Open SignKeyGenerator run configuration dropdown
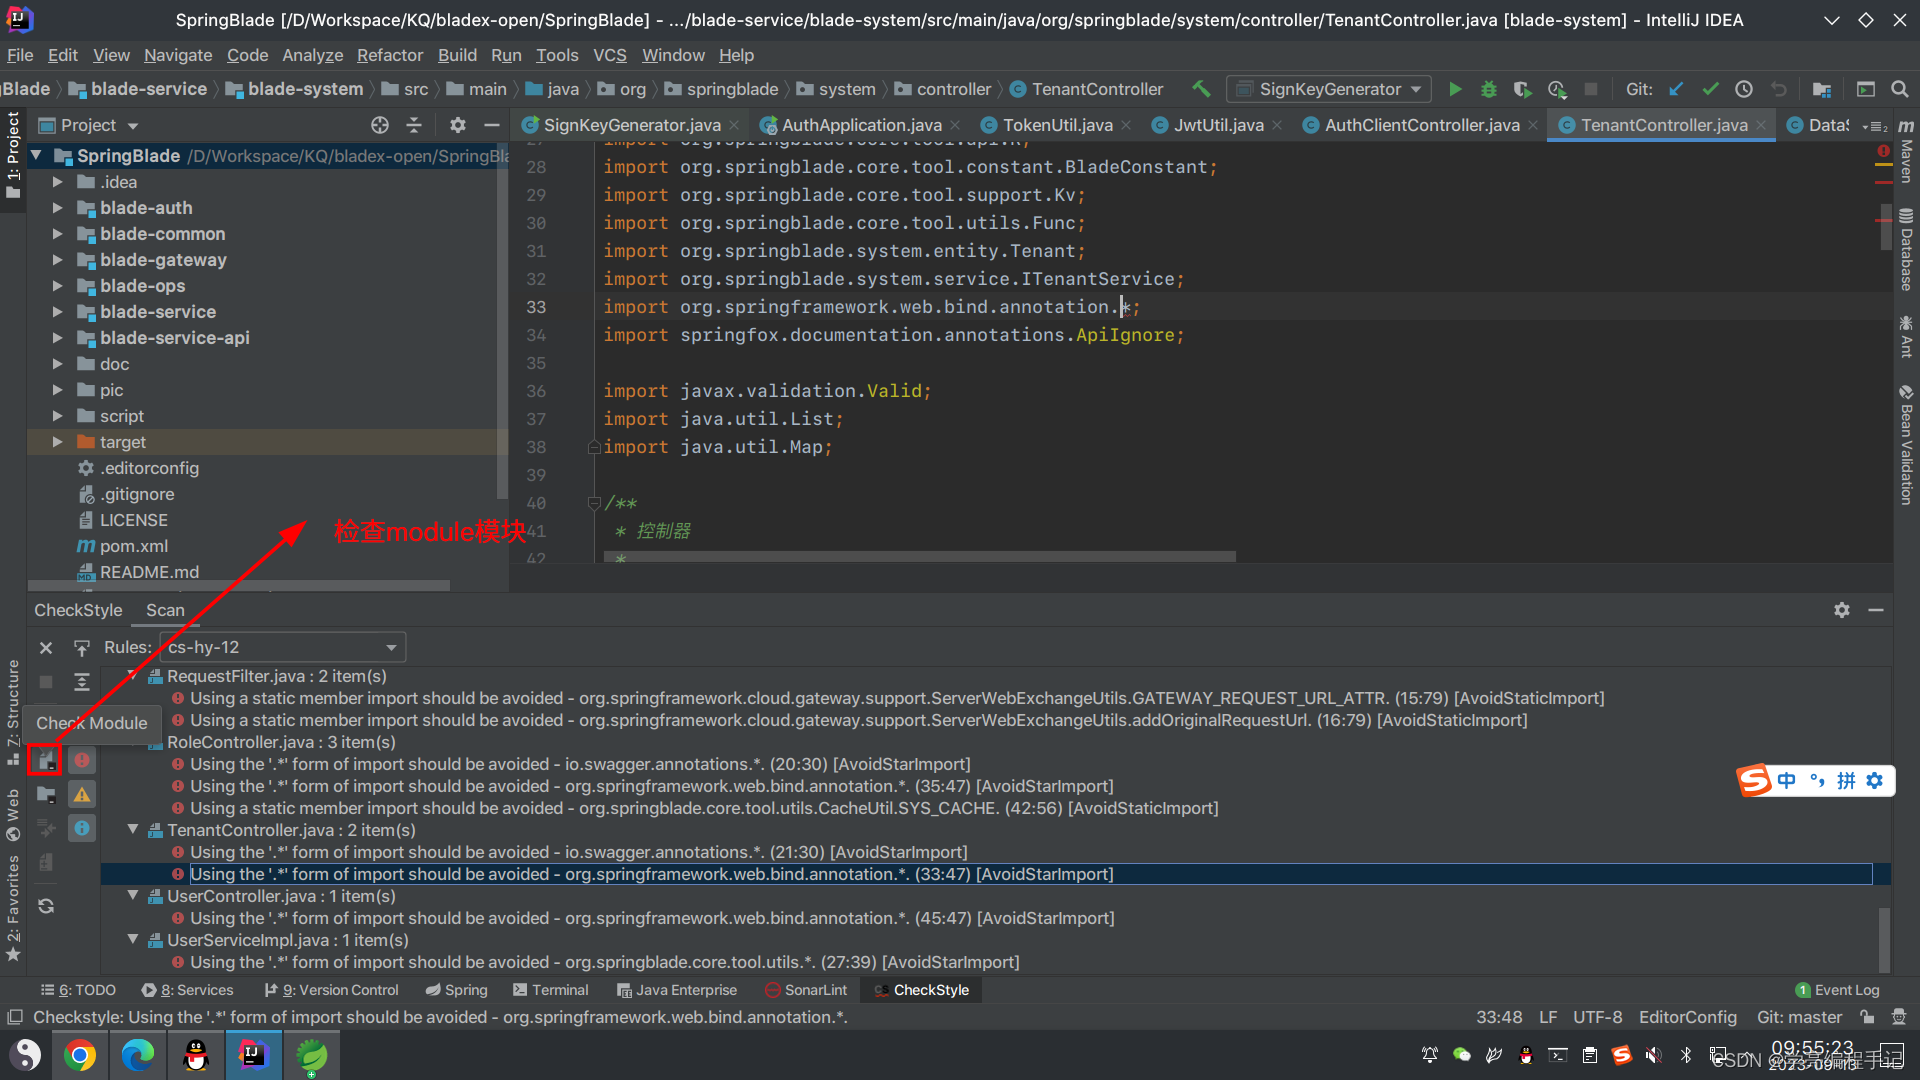The width and height of the screenshot is (1920, 1080). point(1329,89)
